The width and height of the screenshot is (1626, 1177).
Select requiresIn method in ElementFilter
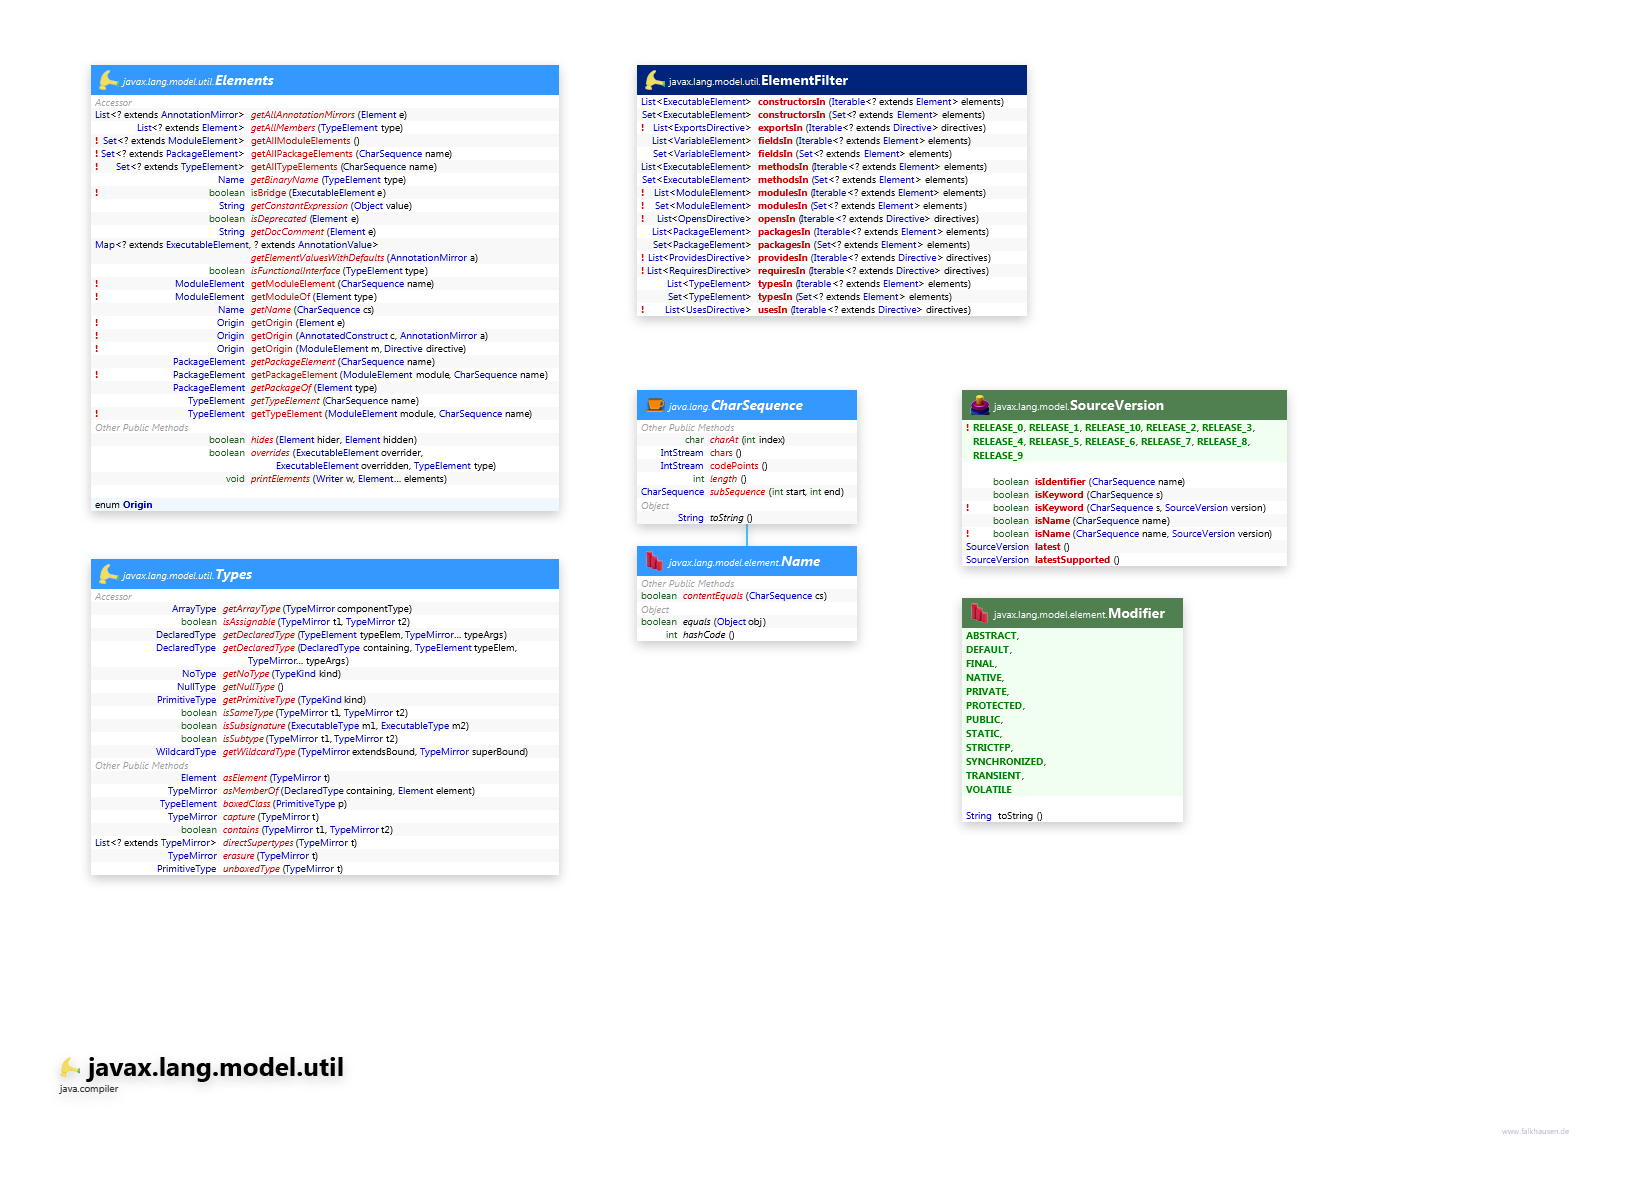[x=781, y=271]
